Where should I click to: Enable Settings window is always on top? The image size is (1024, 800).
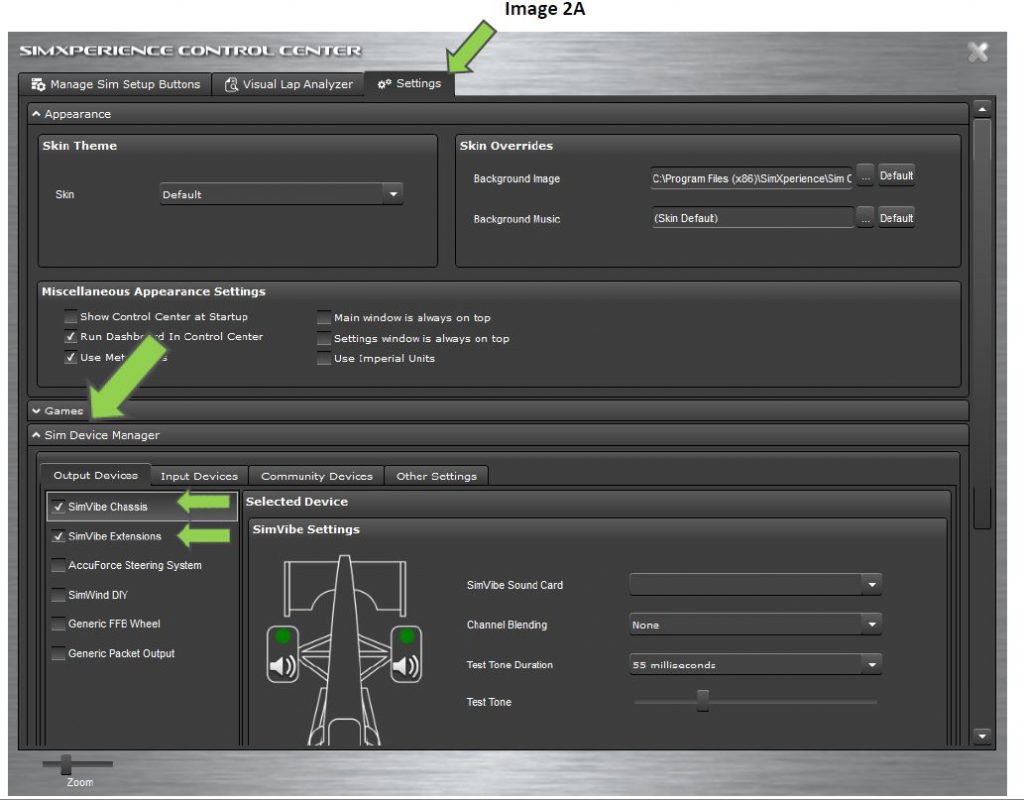coord(323,339)
